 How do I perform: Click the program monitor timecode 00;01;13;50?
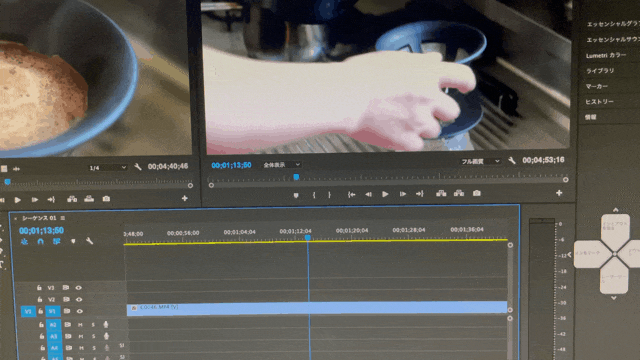[x=231, y=165]
